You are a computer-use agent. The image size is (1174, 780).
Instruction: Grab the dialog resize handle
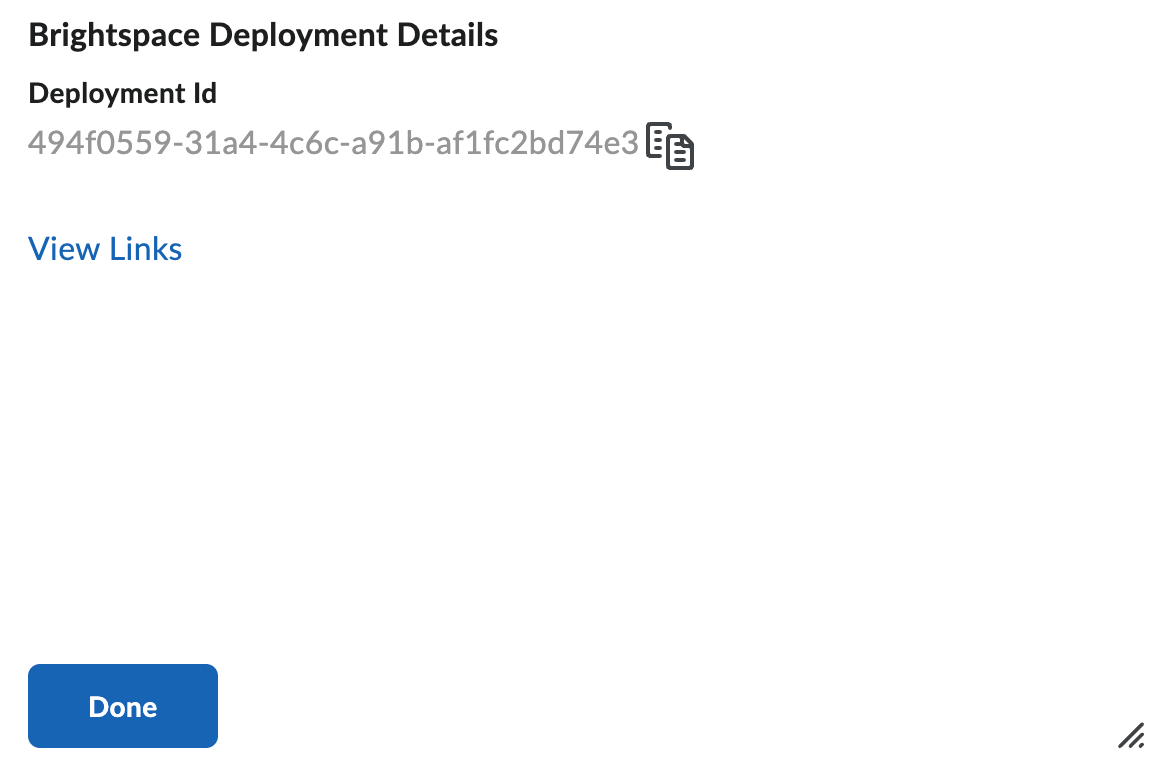pyautogui.click(x=1130, y=737)
